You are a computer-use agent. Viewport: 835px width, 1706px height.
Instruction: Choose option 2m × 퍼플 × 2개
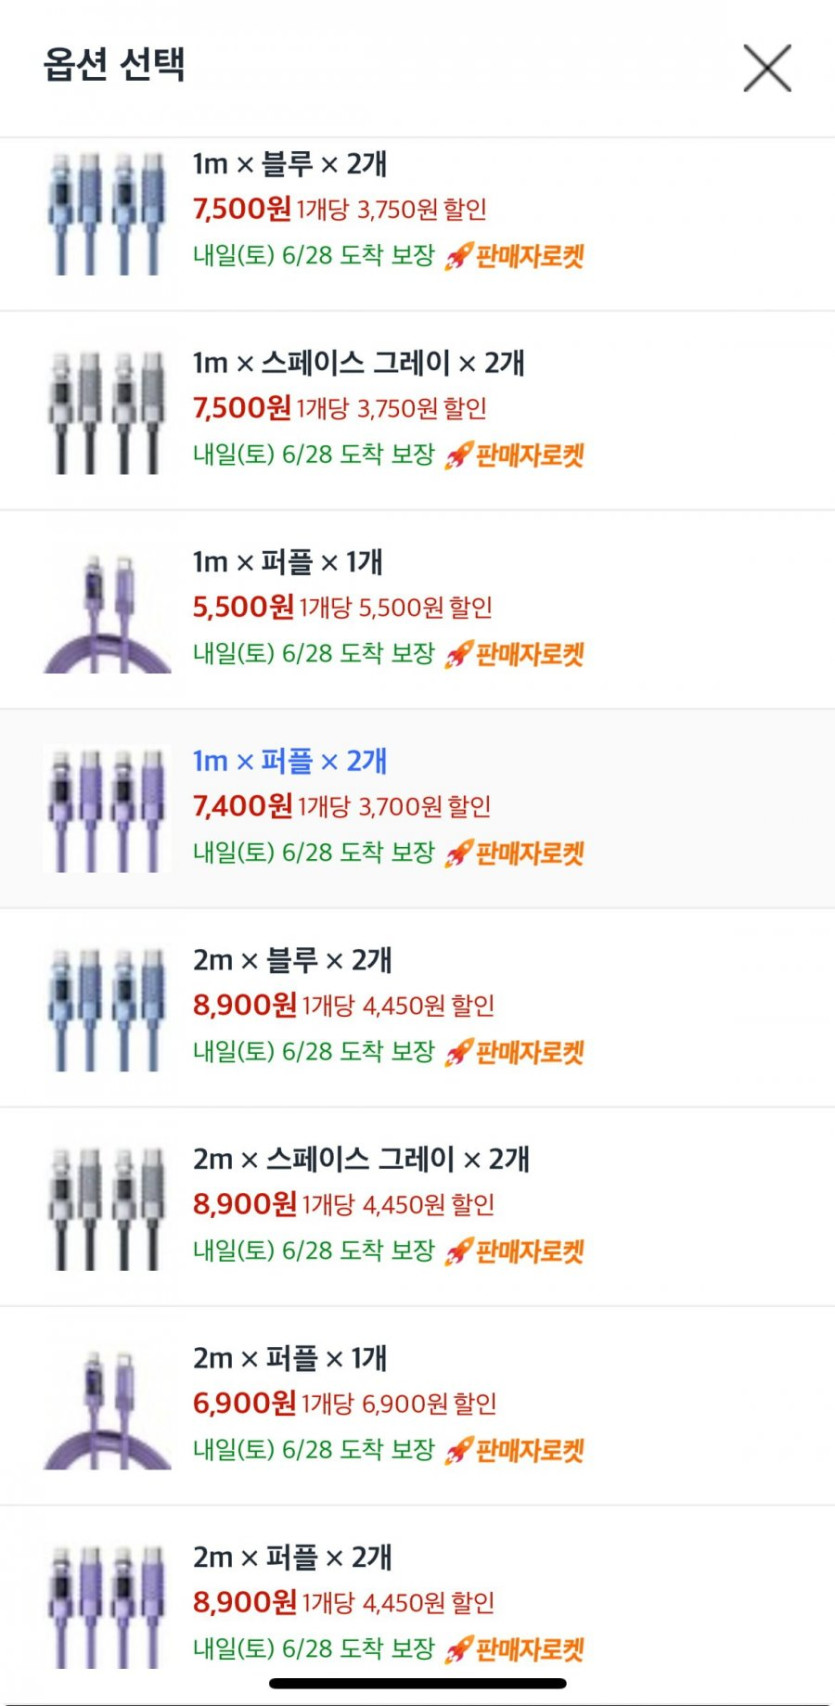tap(292, 1557)
